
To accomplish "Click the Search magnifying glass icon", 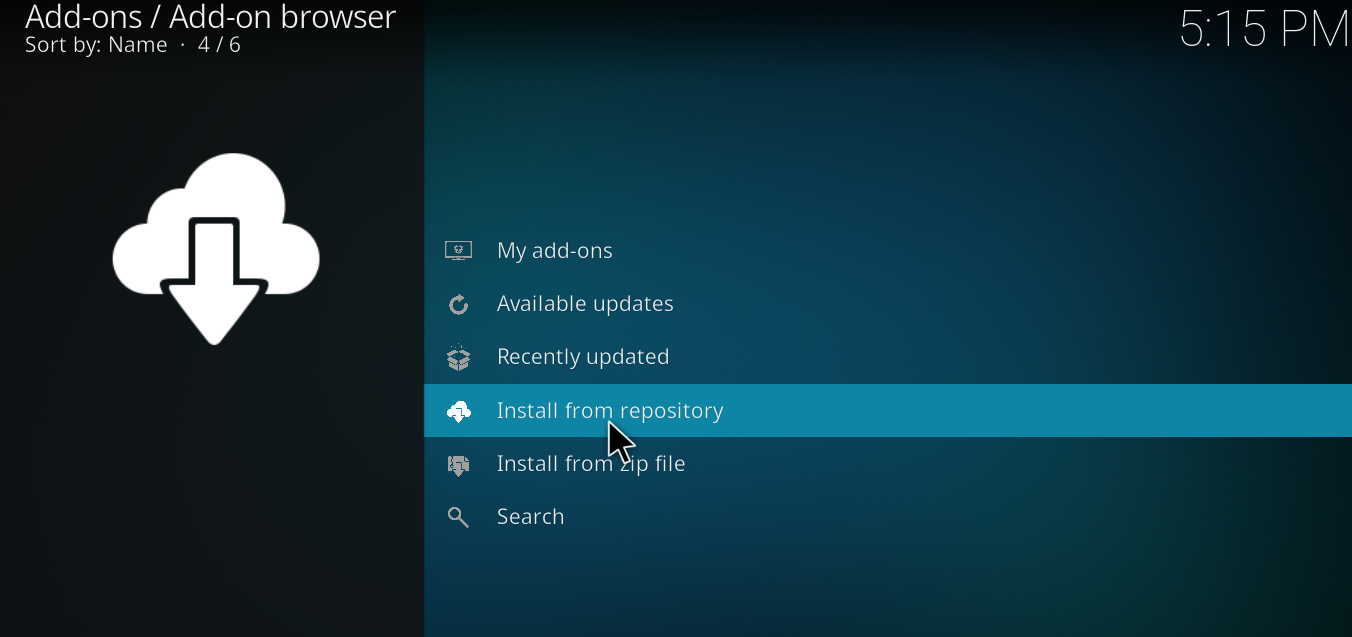I will click(x=458, y=517).
